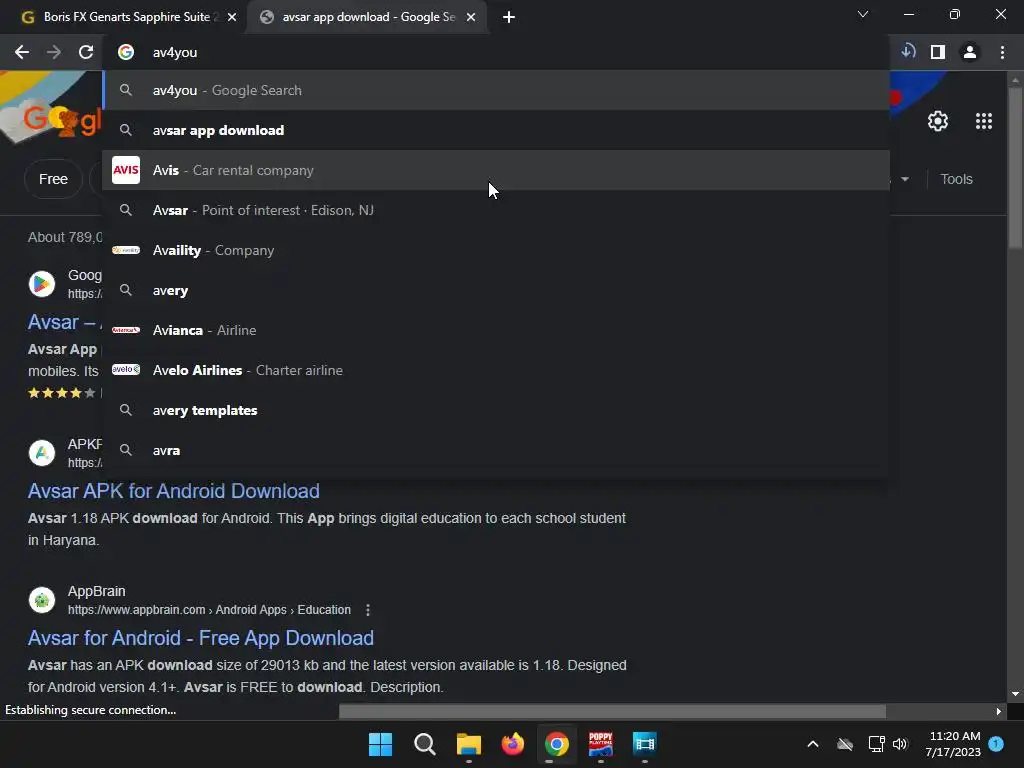1024x768 pixels.
Task: Open the Chrome profile icon
Action: (970, 52)
